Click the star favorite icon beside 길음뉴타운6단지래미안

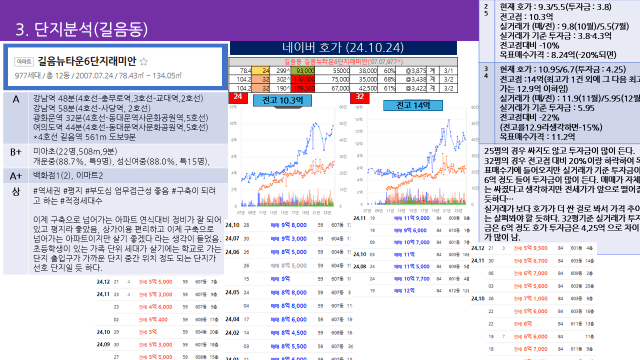tap(144, 62)
